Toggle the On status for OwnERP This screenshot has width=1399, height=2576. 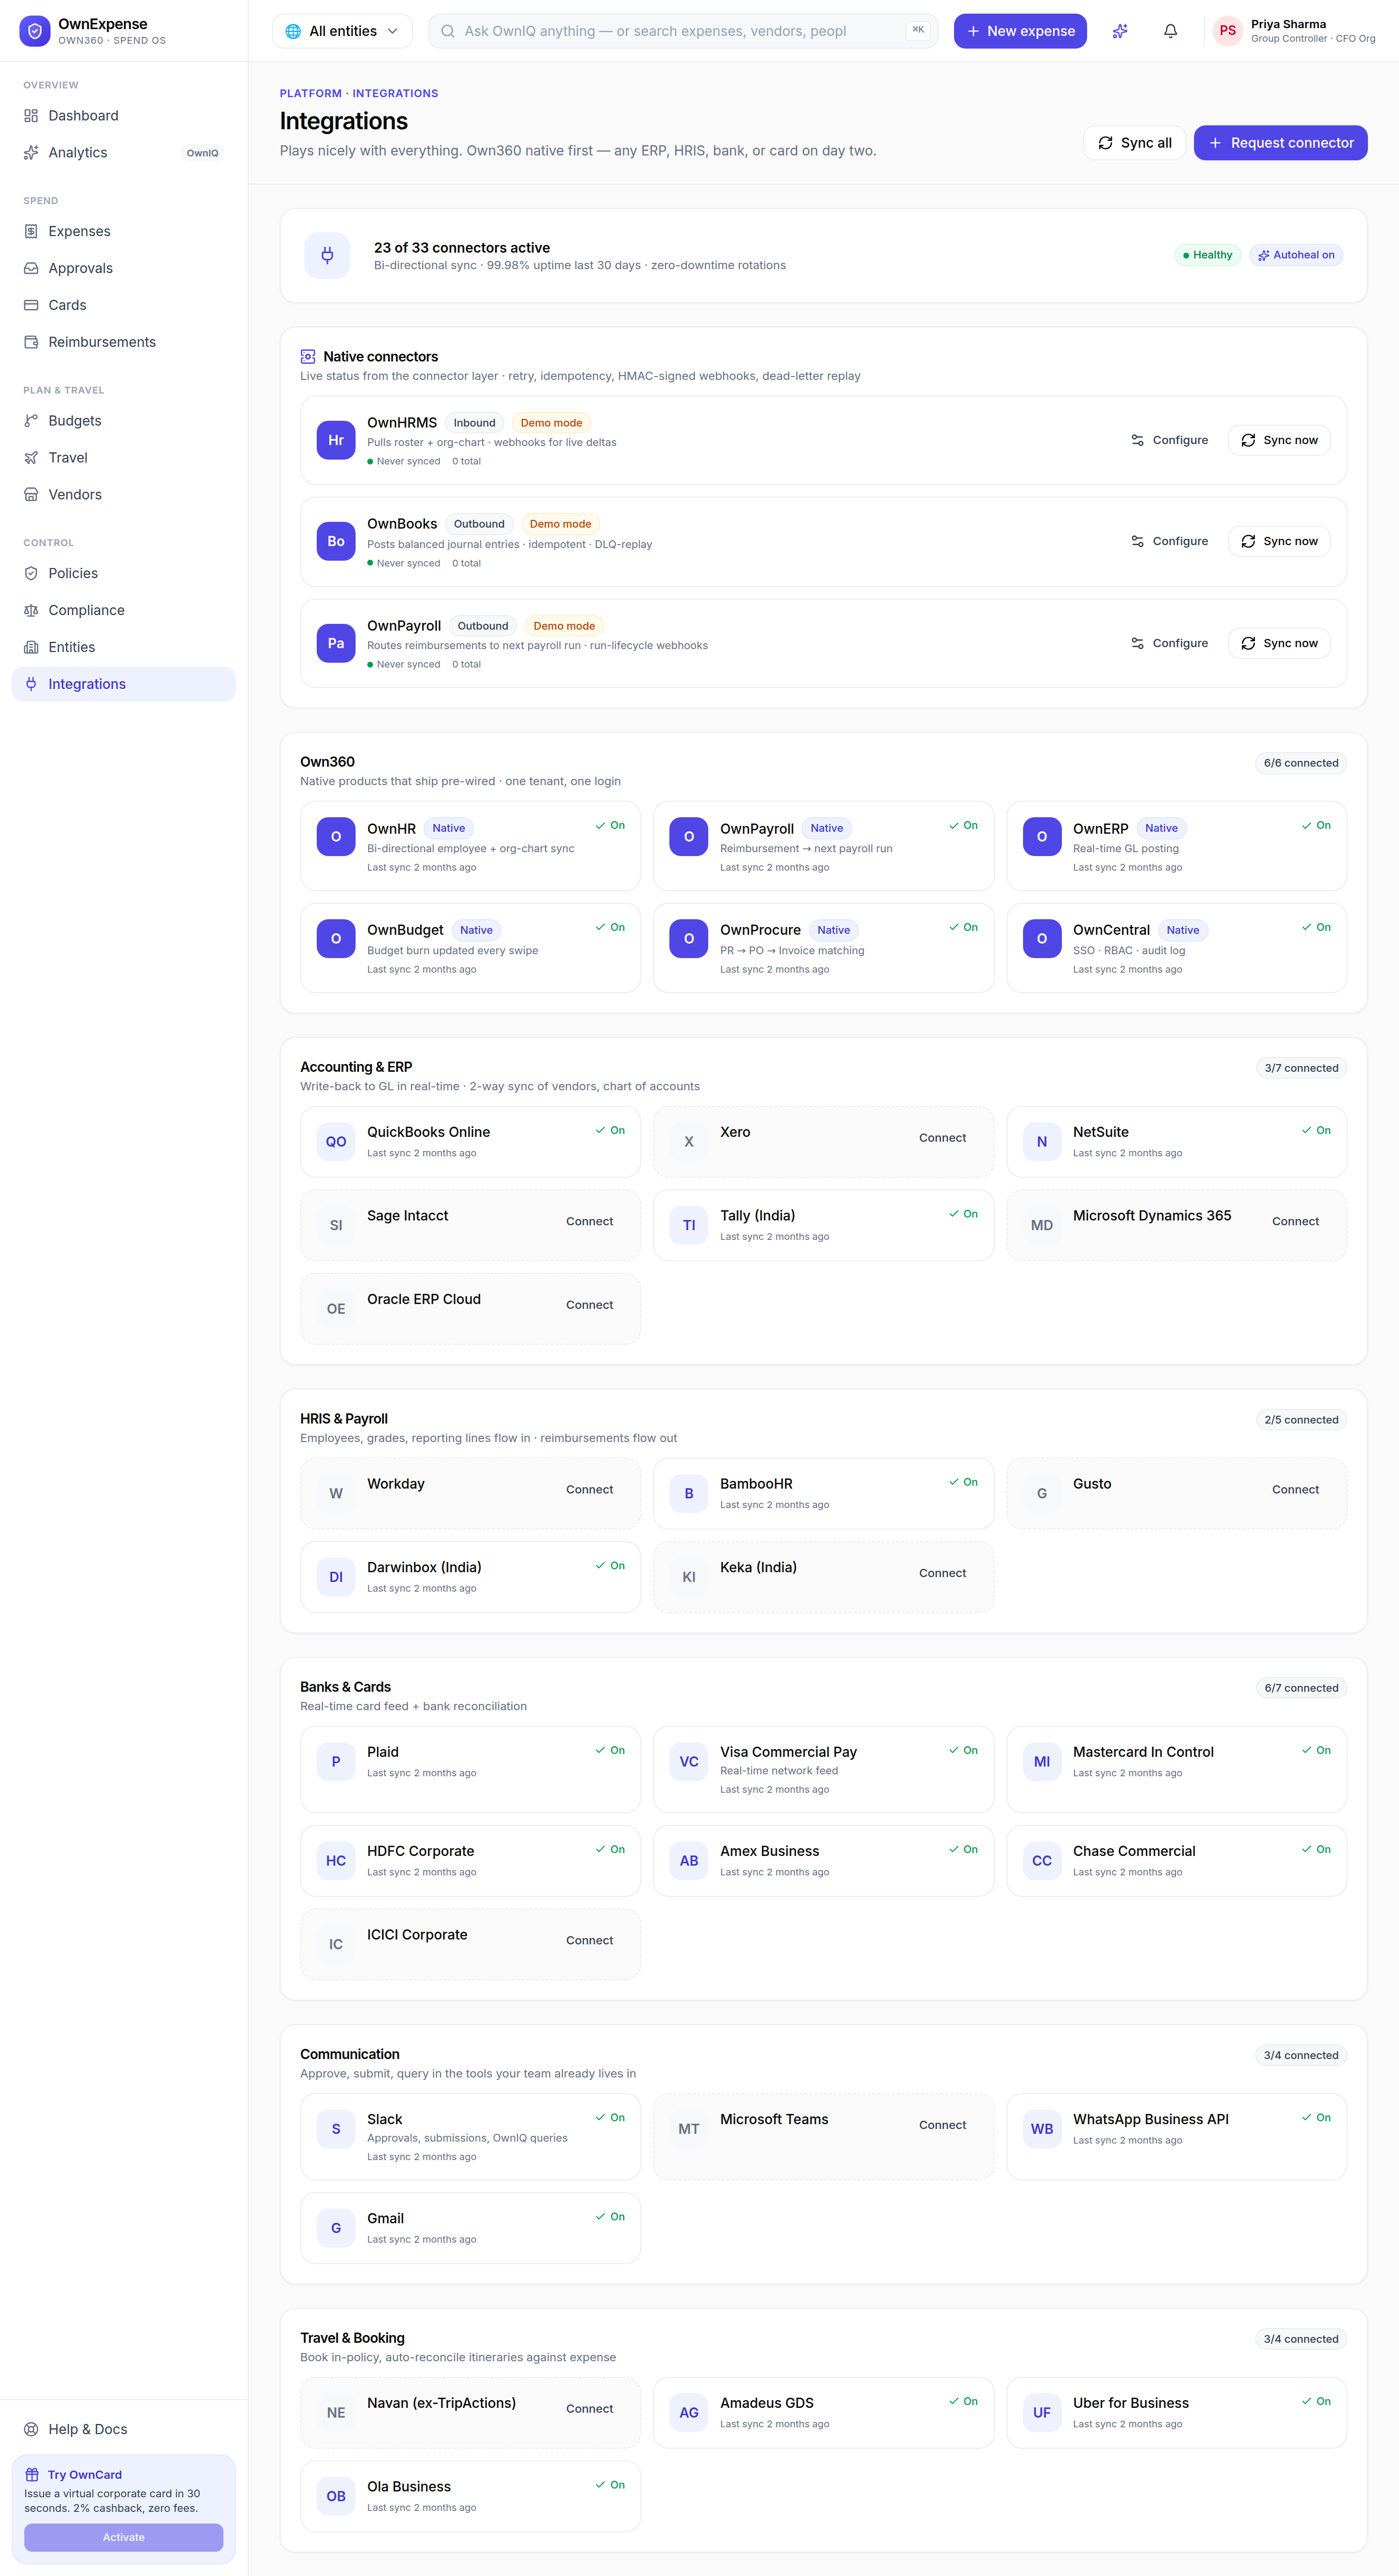(x=1316, y=825)
